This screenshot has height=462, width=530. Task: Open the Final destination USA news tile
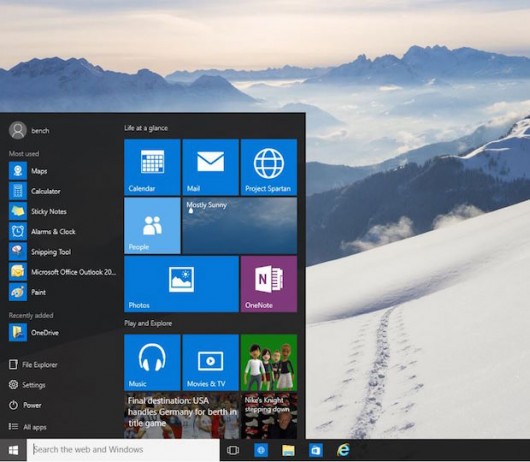(182, 416)
